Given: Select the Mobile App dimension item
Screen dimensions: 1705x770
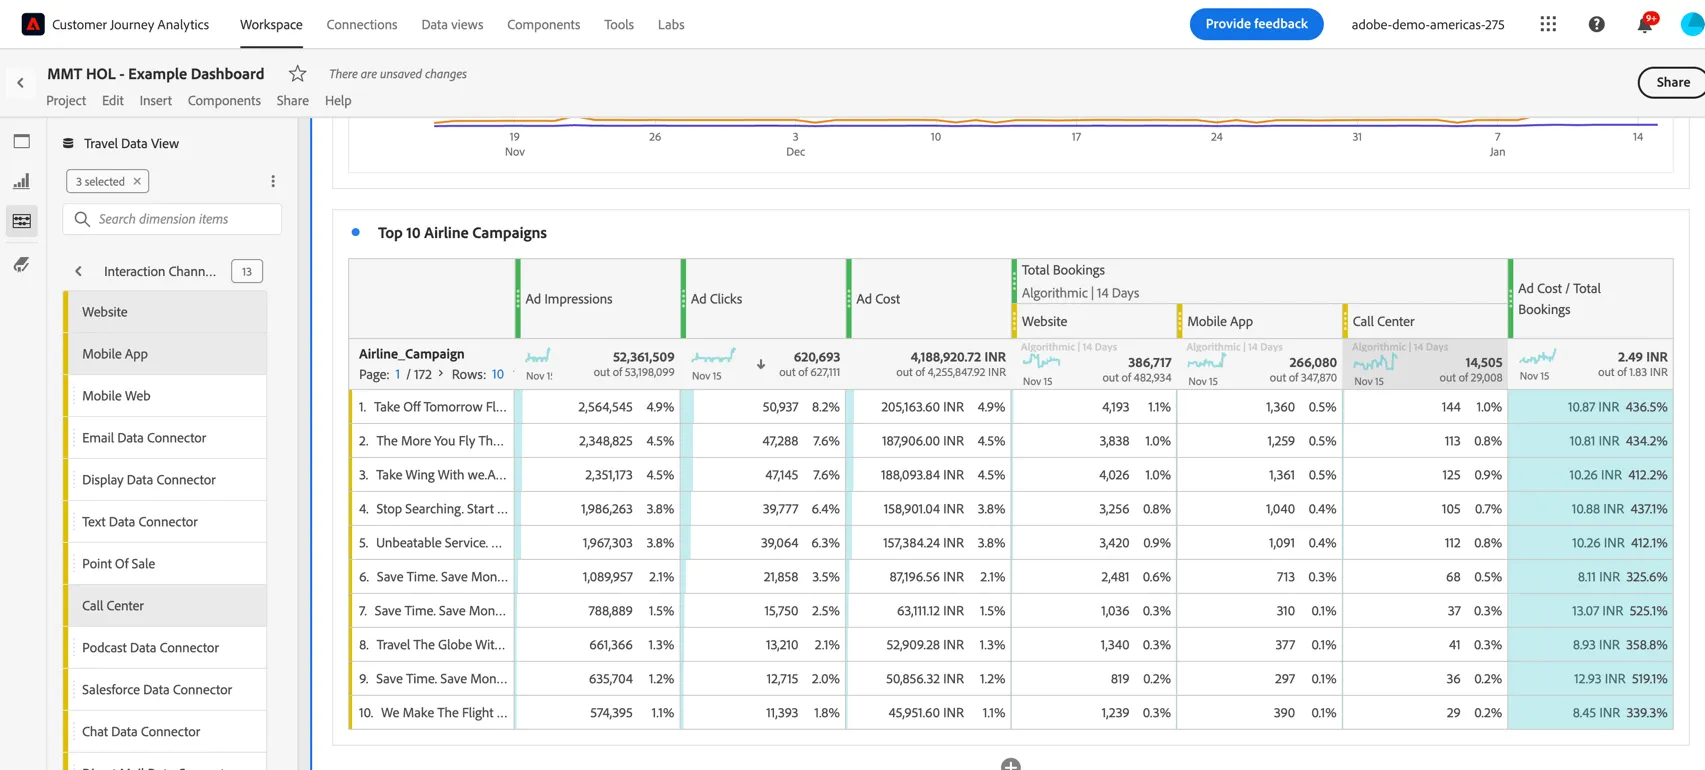Looking at the screenshot, I should tap(166, 354).
